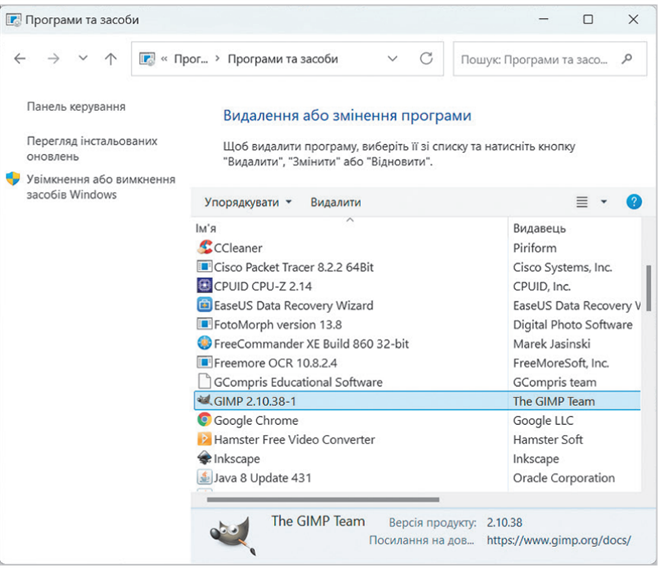Open the recent locations chevron

pyautogui.click(x=83, y=58)
